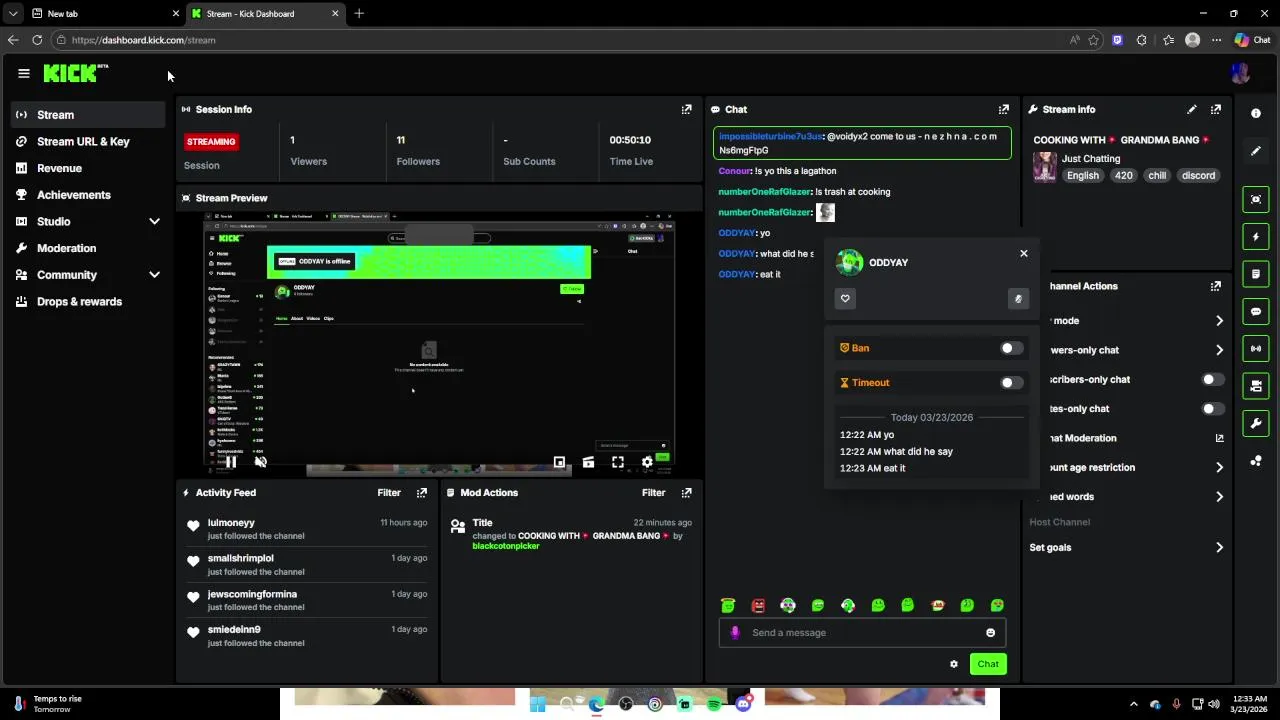Click the pencil edit icon in right sidebar
Viewport: 1280px width, 720px height.
[x=1256, y=150]
